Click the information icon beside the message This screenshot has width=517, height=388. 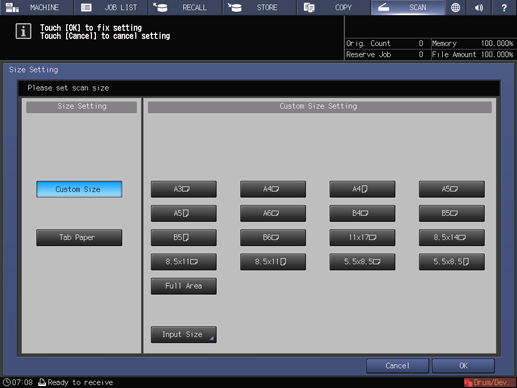(23, 31)
